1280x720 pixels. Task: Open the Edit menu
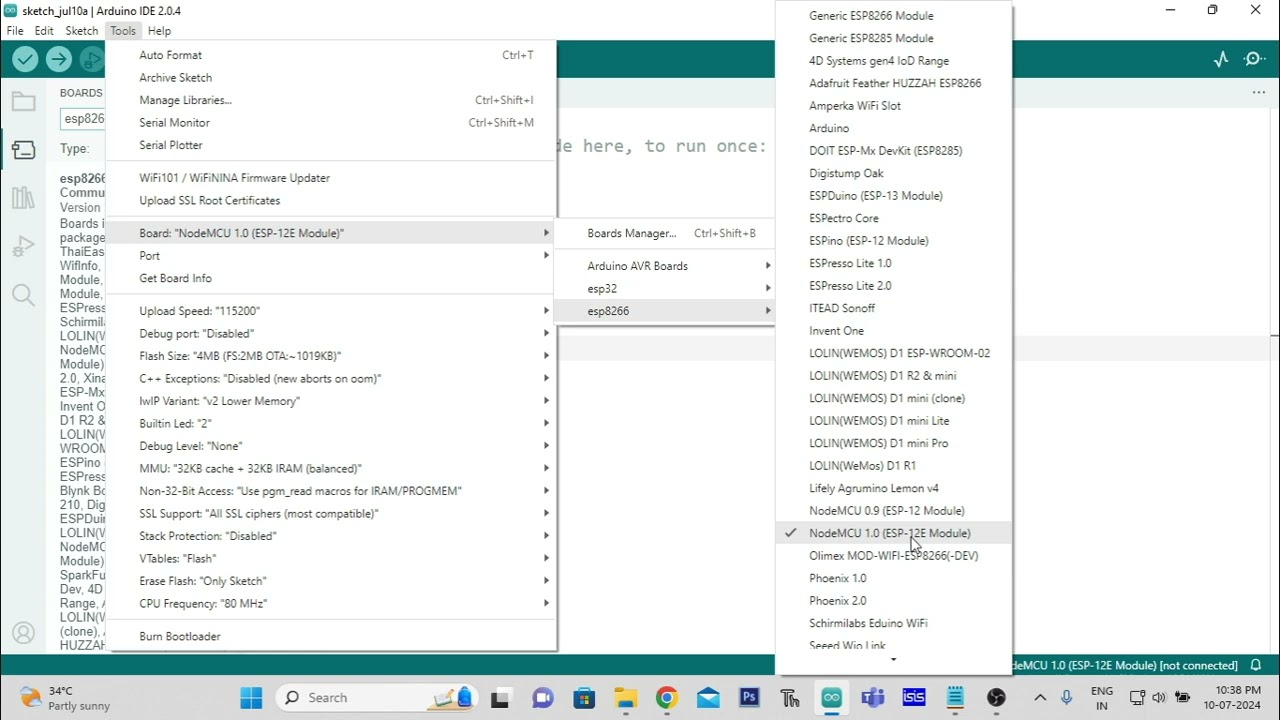pyautogui.click(x=44, y=31)
